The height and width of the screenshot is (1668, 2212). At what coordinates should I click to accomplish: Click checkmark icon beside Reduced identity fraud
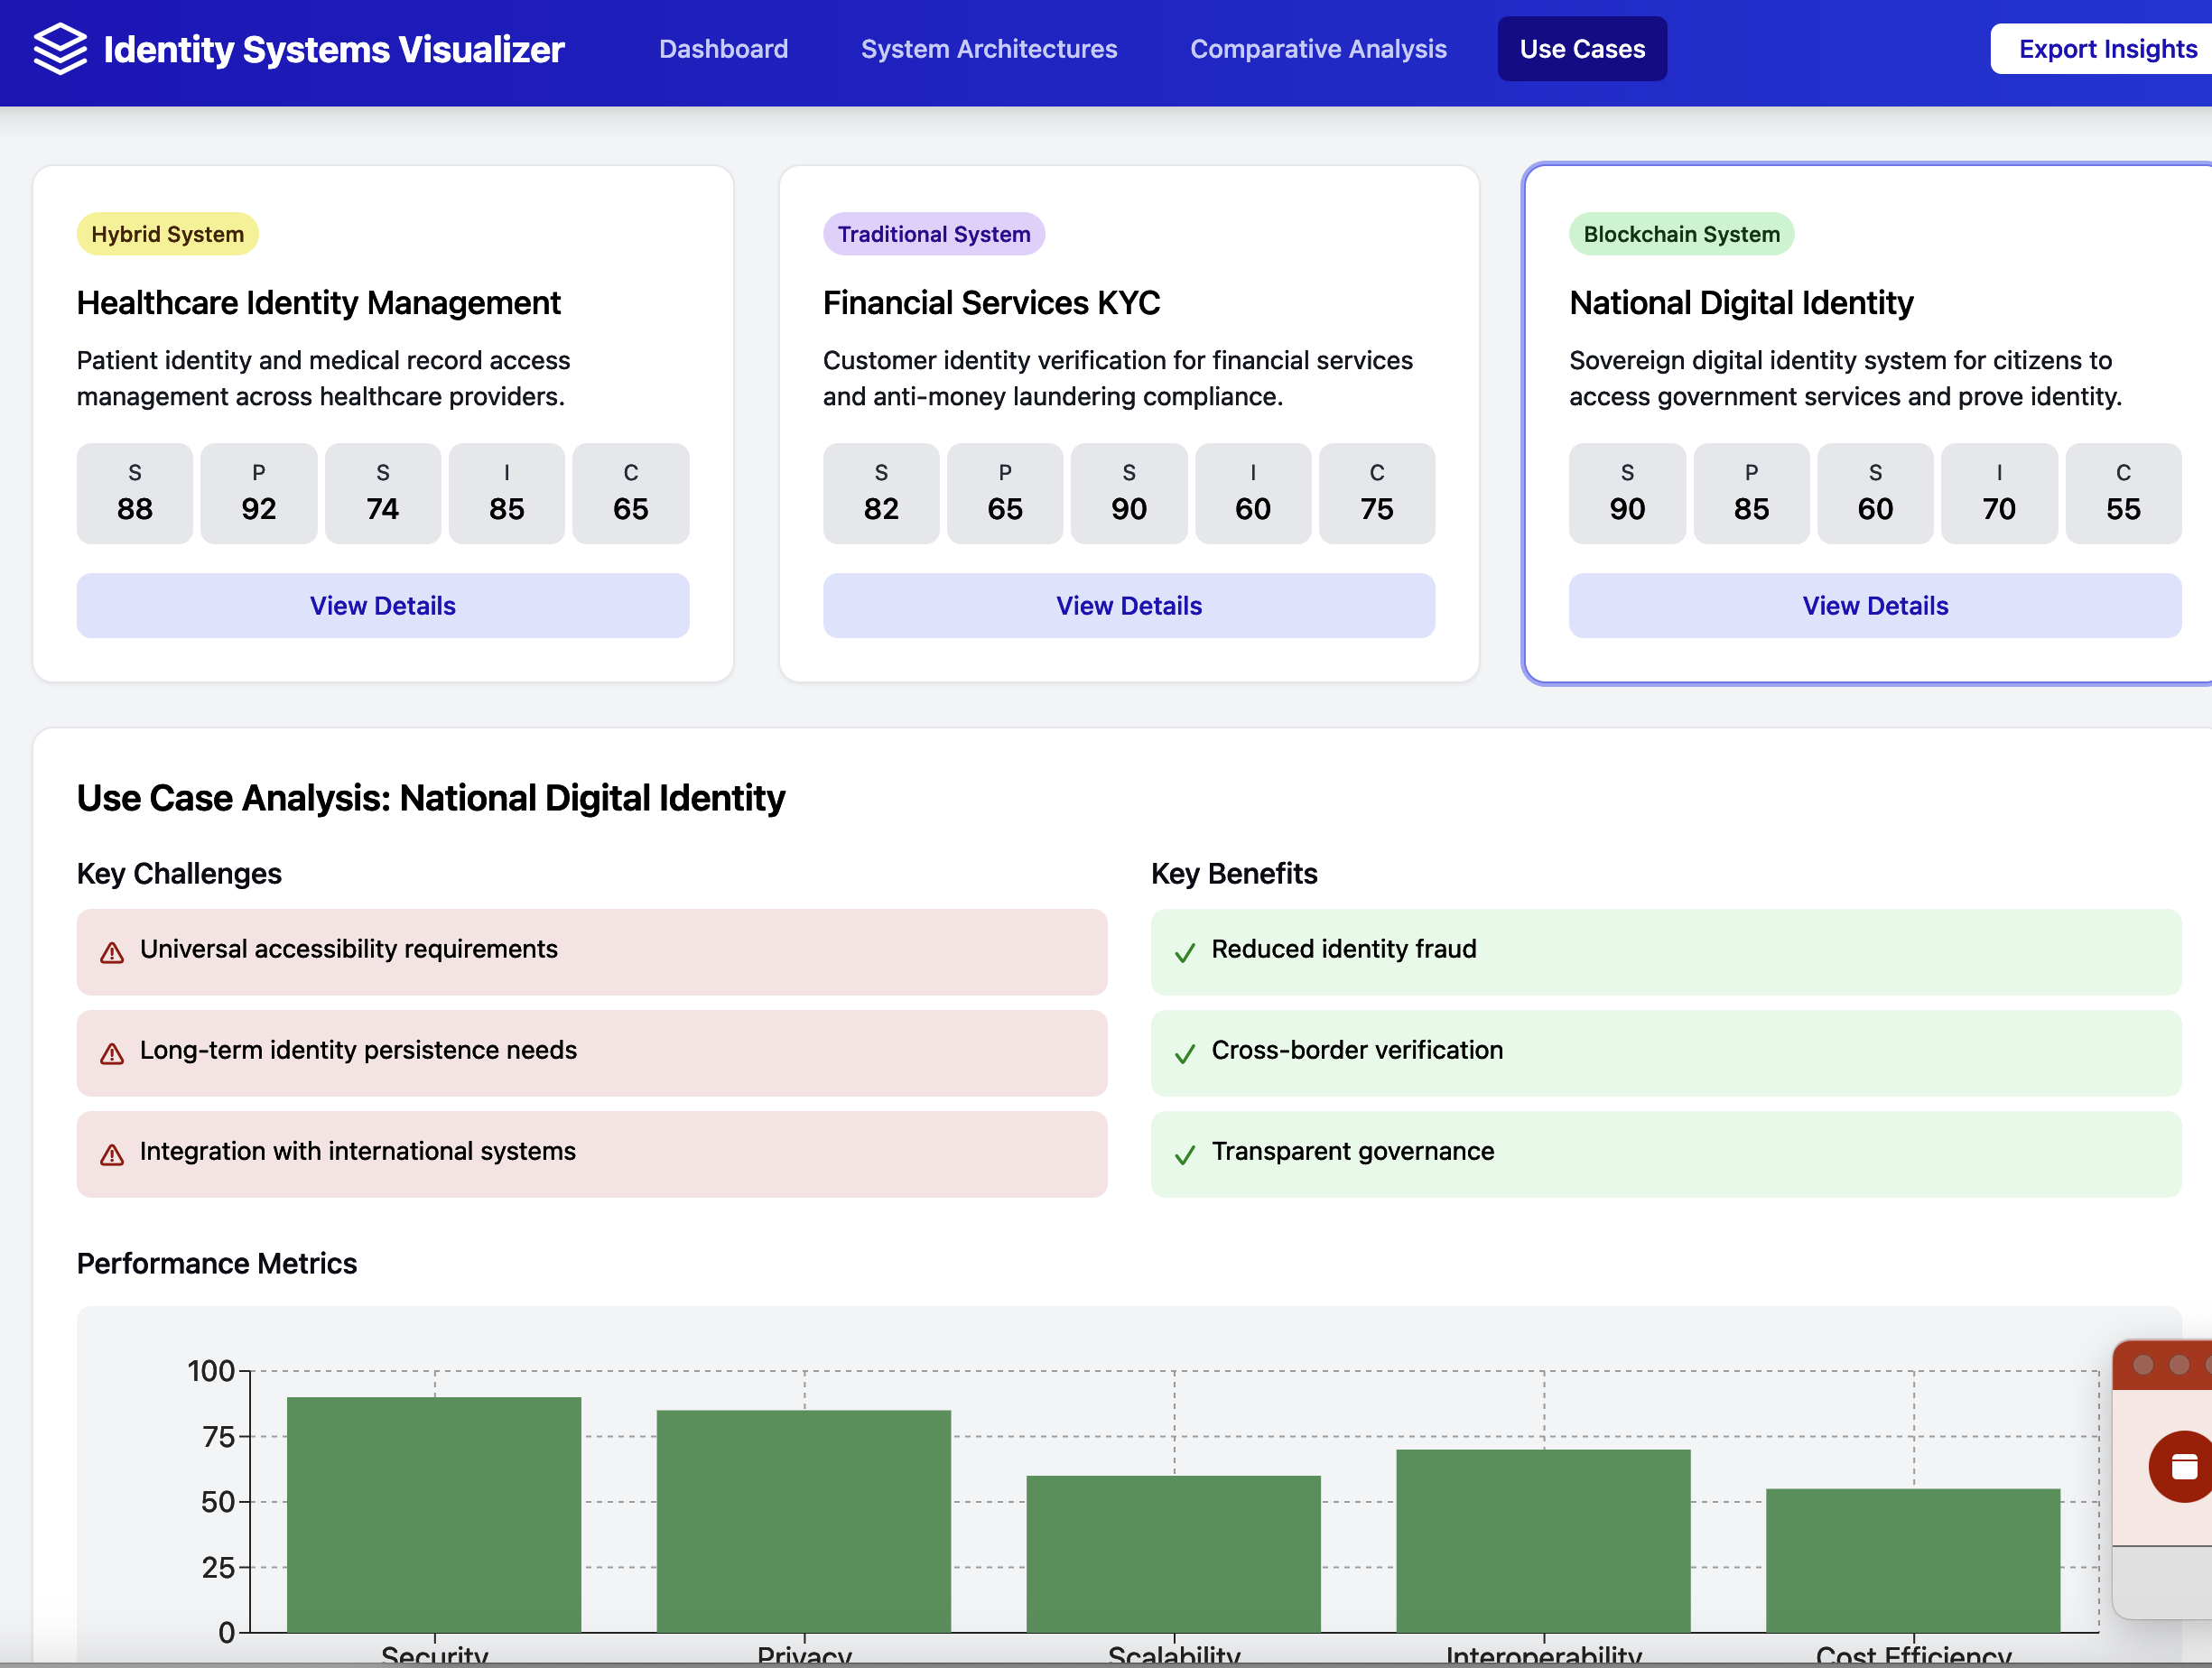(x=1185, y=953)
